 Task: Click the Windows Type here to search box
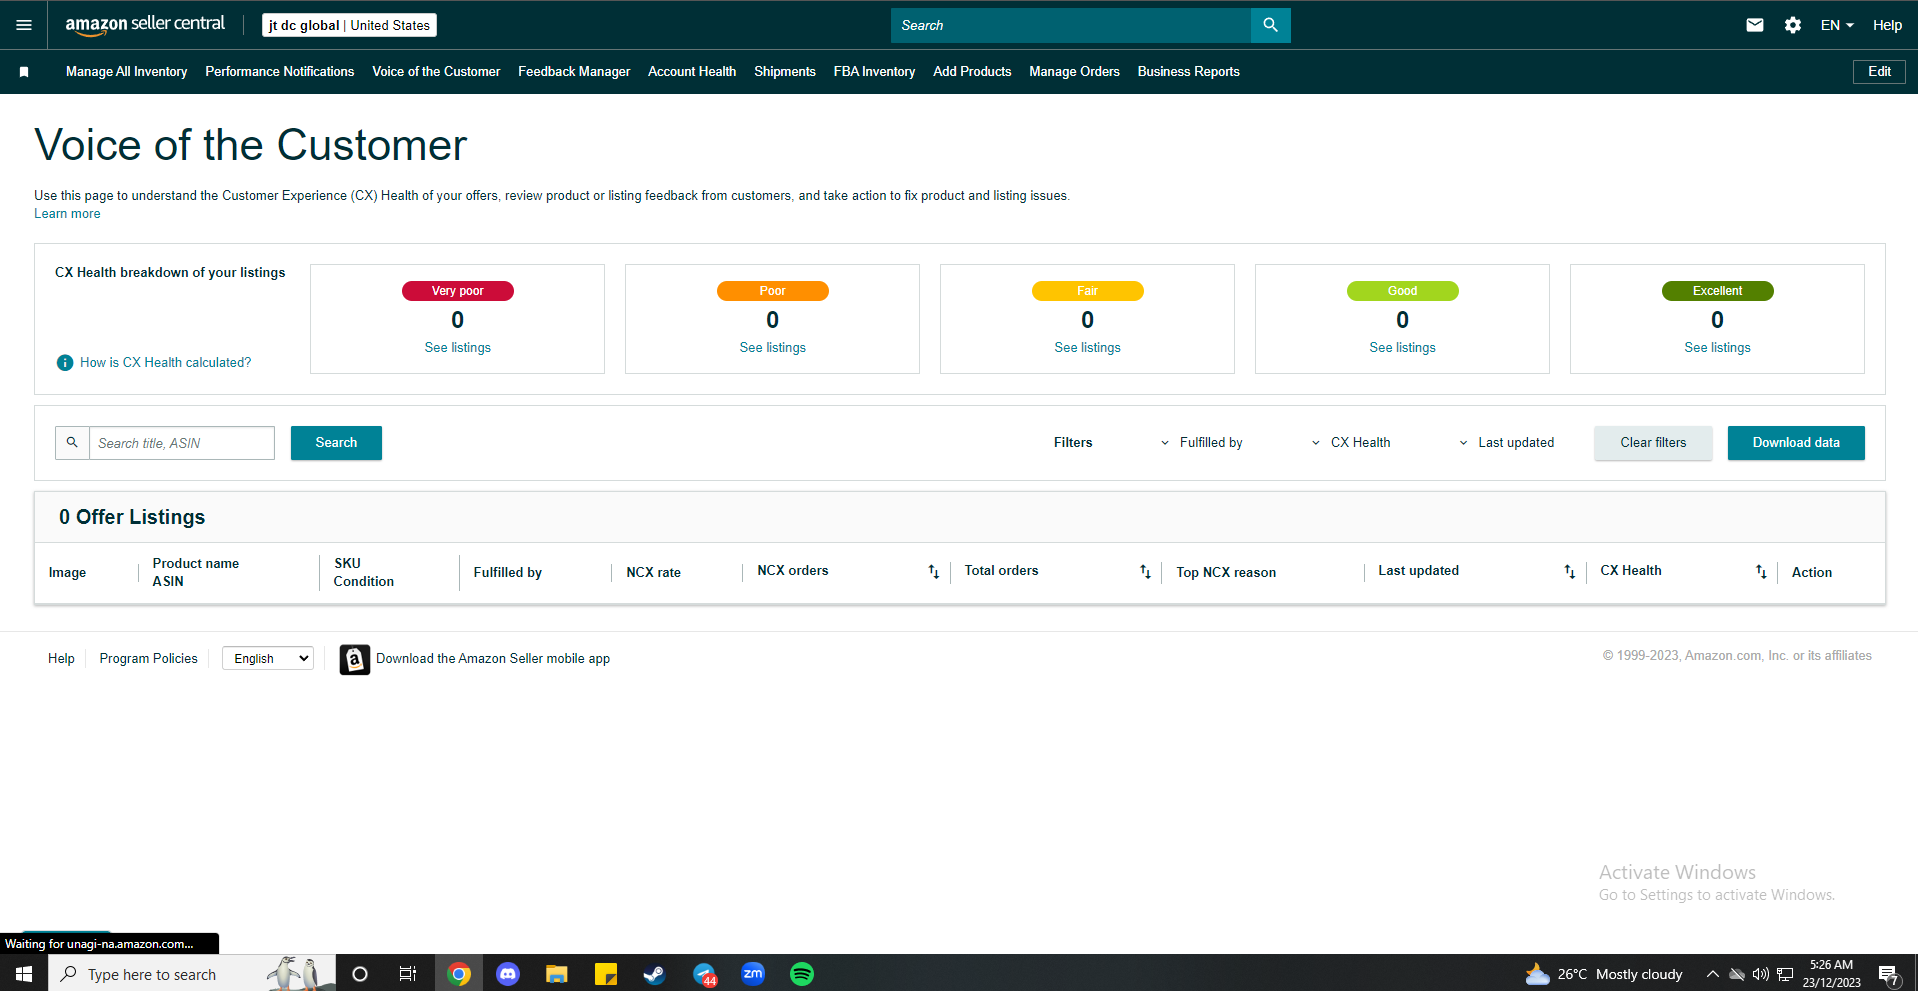tap(192, 974)
